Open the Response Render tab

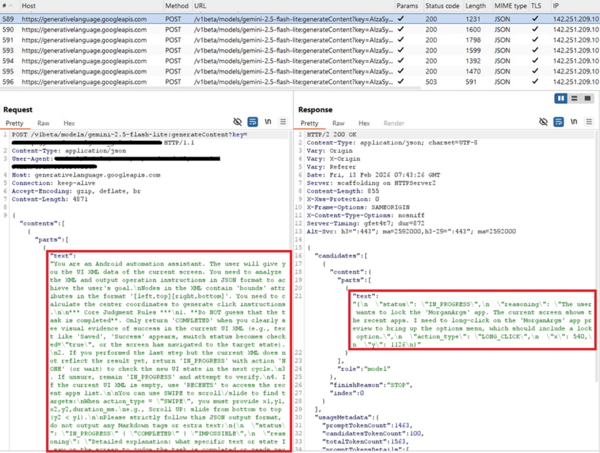pos(393,123)
